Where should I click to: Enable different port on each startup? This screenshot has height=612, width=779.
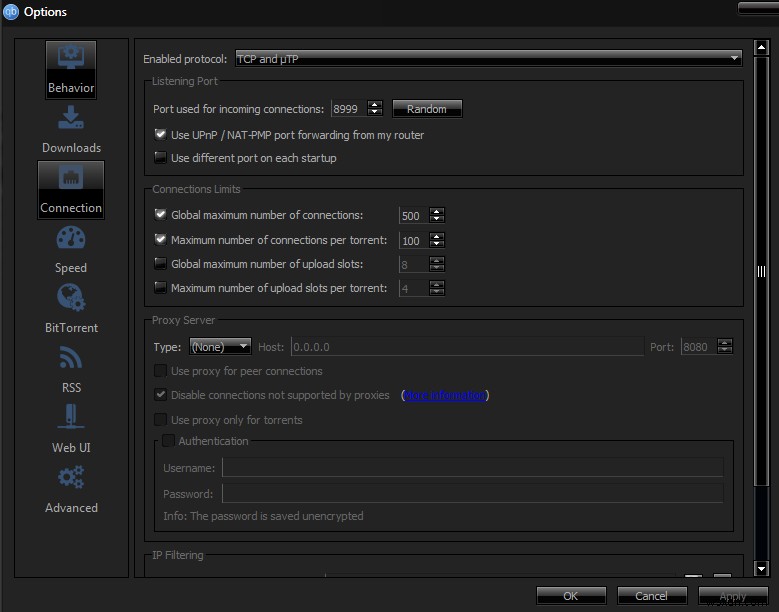click(x=160, y=157)
